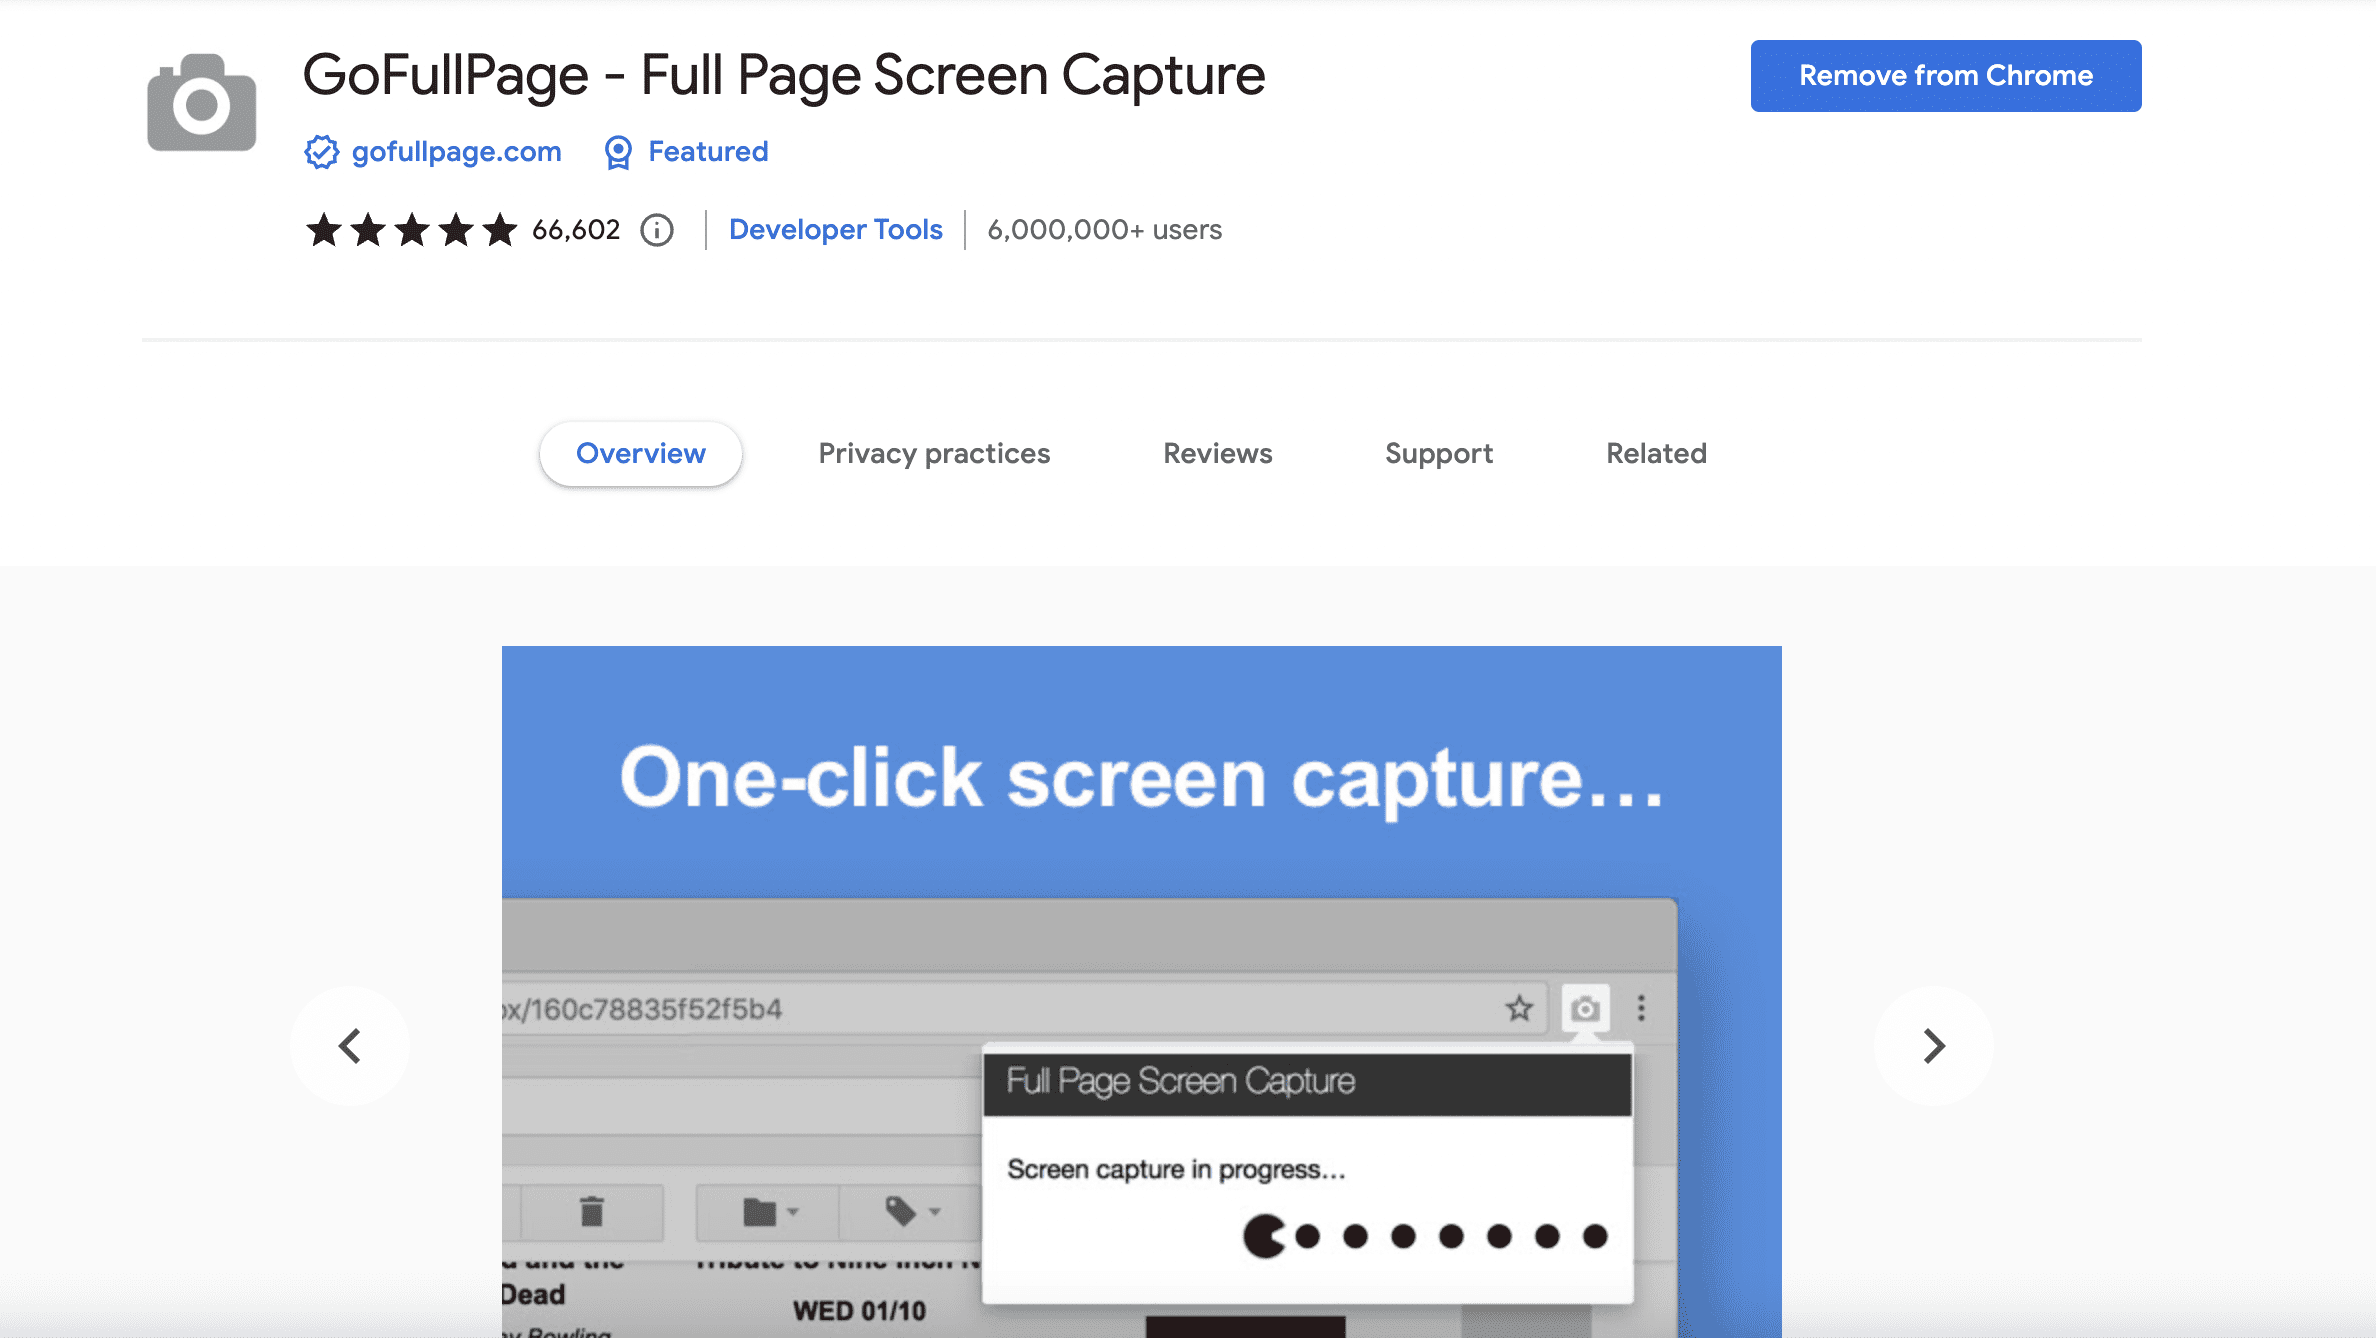
Task: Open the rating info tooltip icon
Action: (x=656, y=229)
